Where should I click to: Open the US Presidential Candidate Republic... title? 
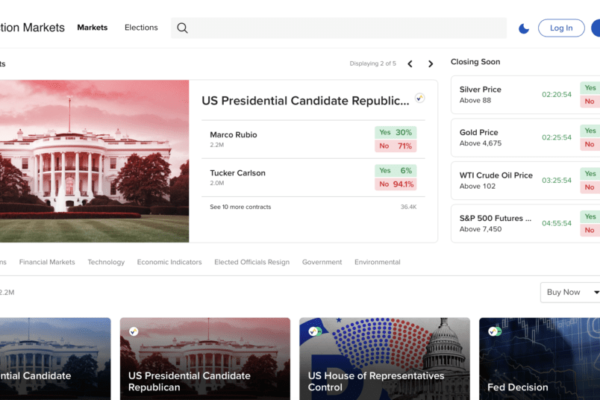(x=305, y=101)
